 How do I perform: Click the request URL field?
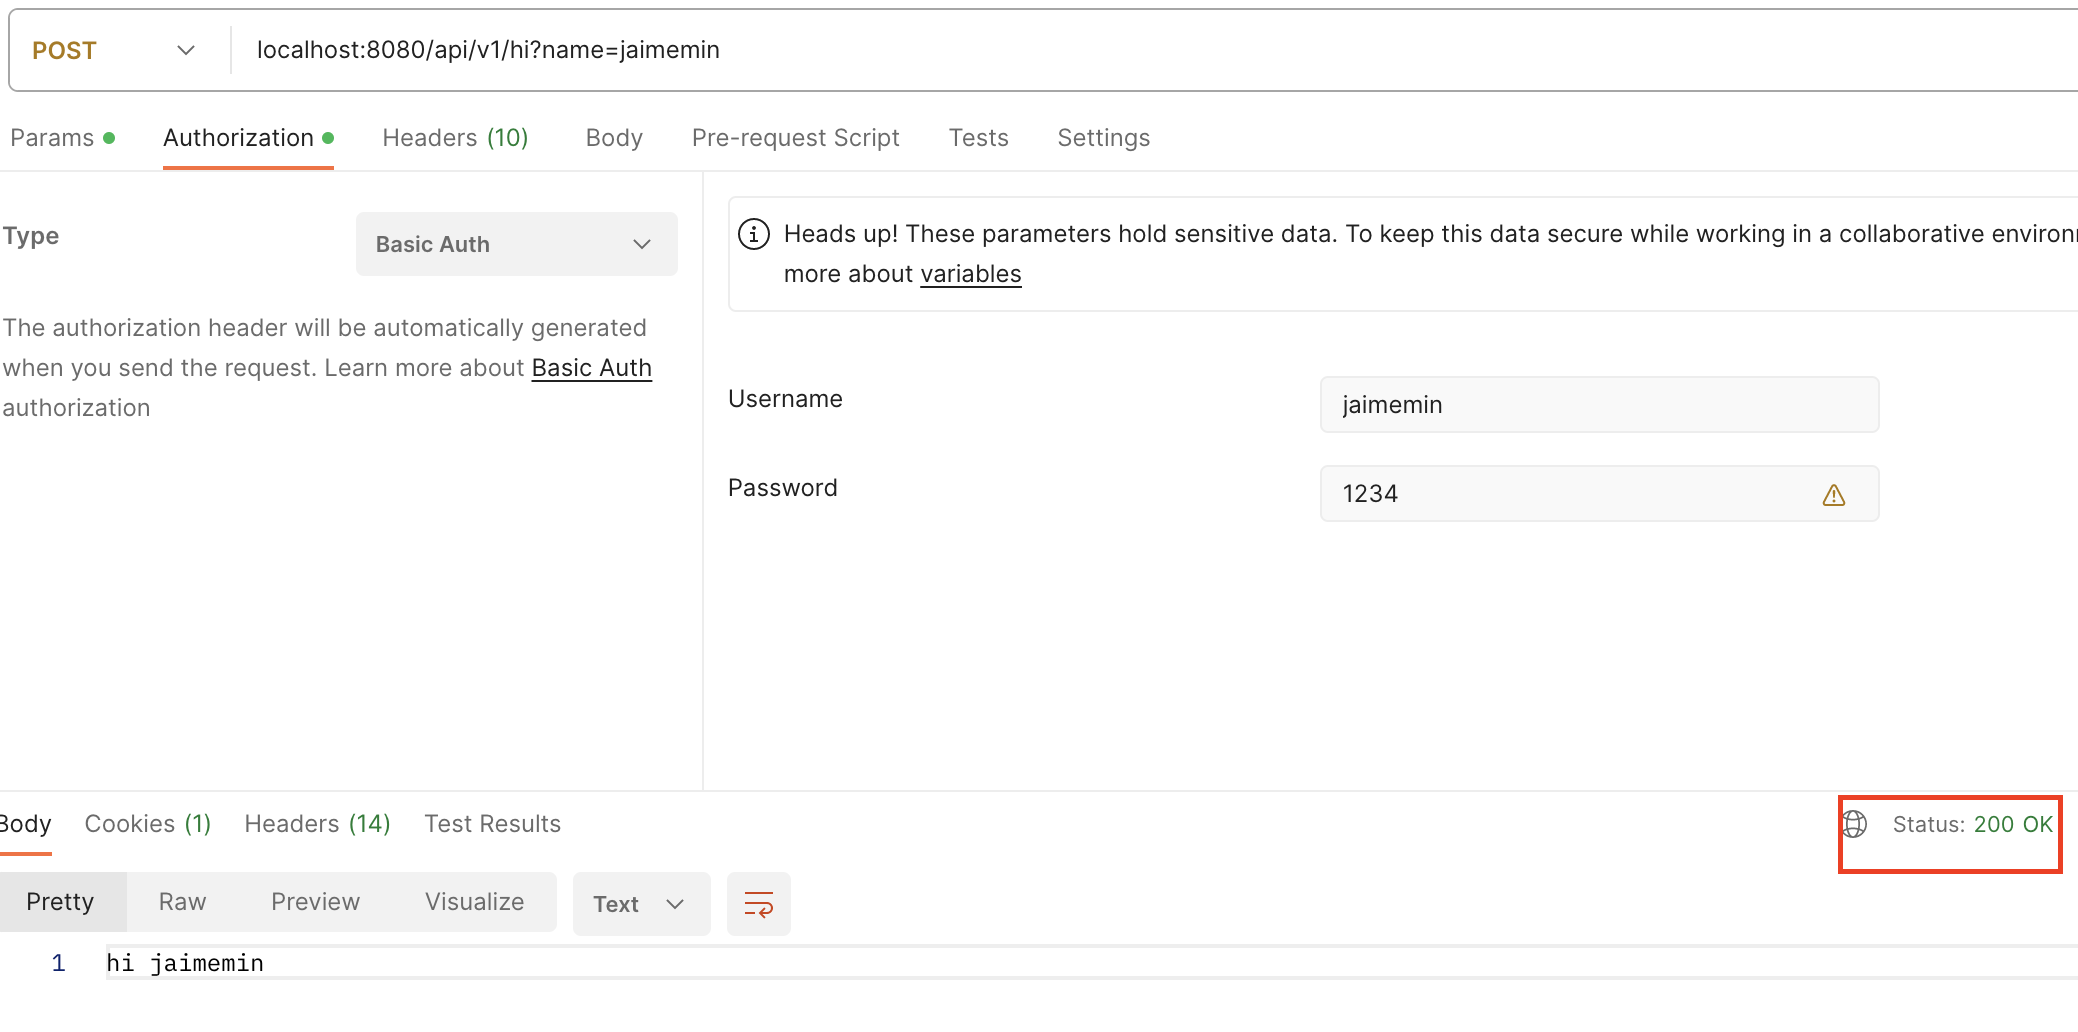pos(1100,50)
